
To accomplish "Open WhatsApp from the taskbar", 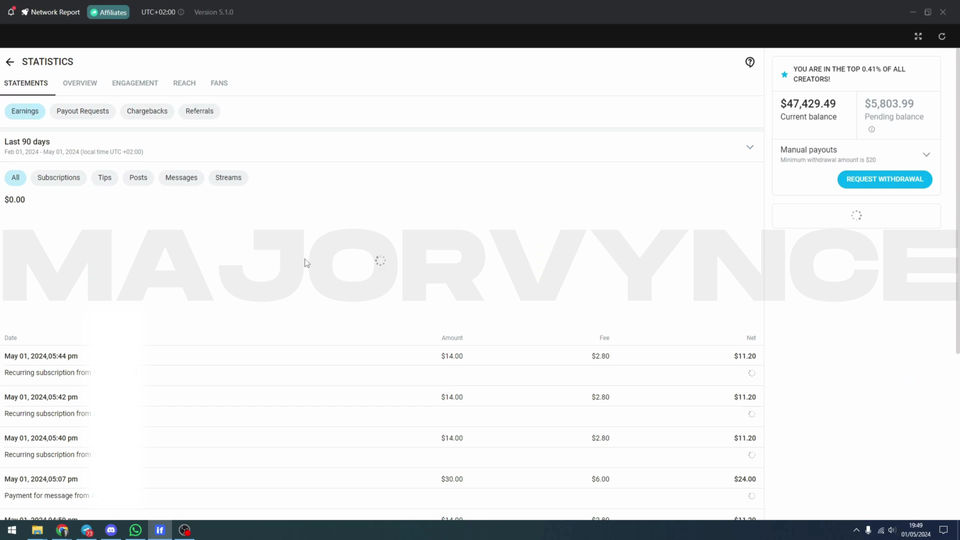I will coord(135,530).
